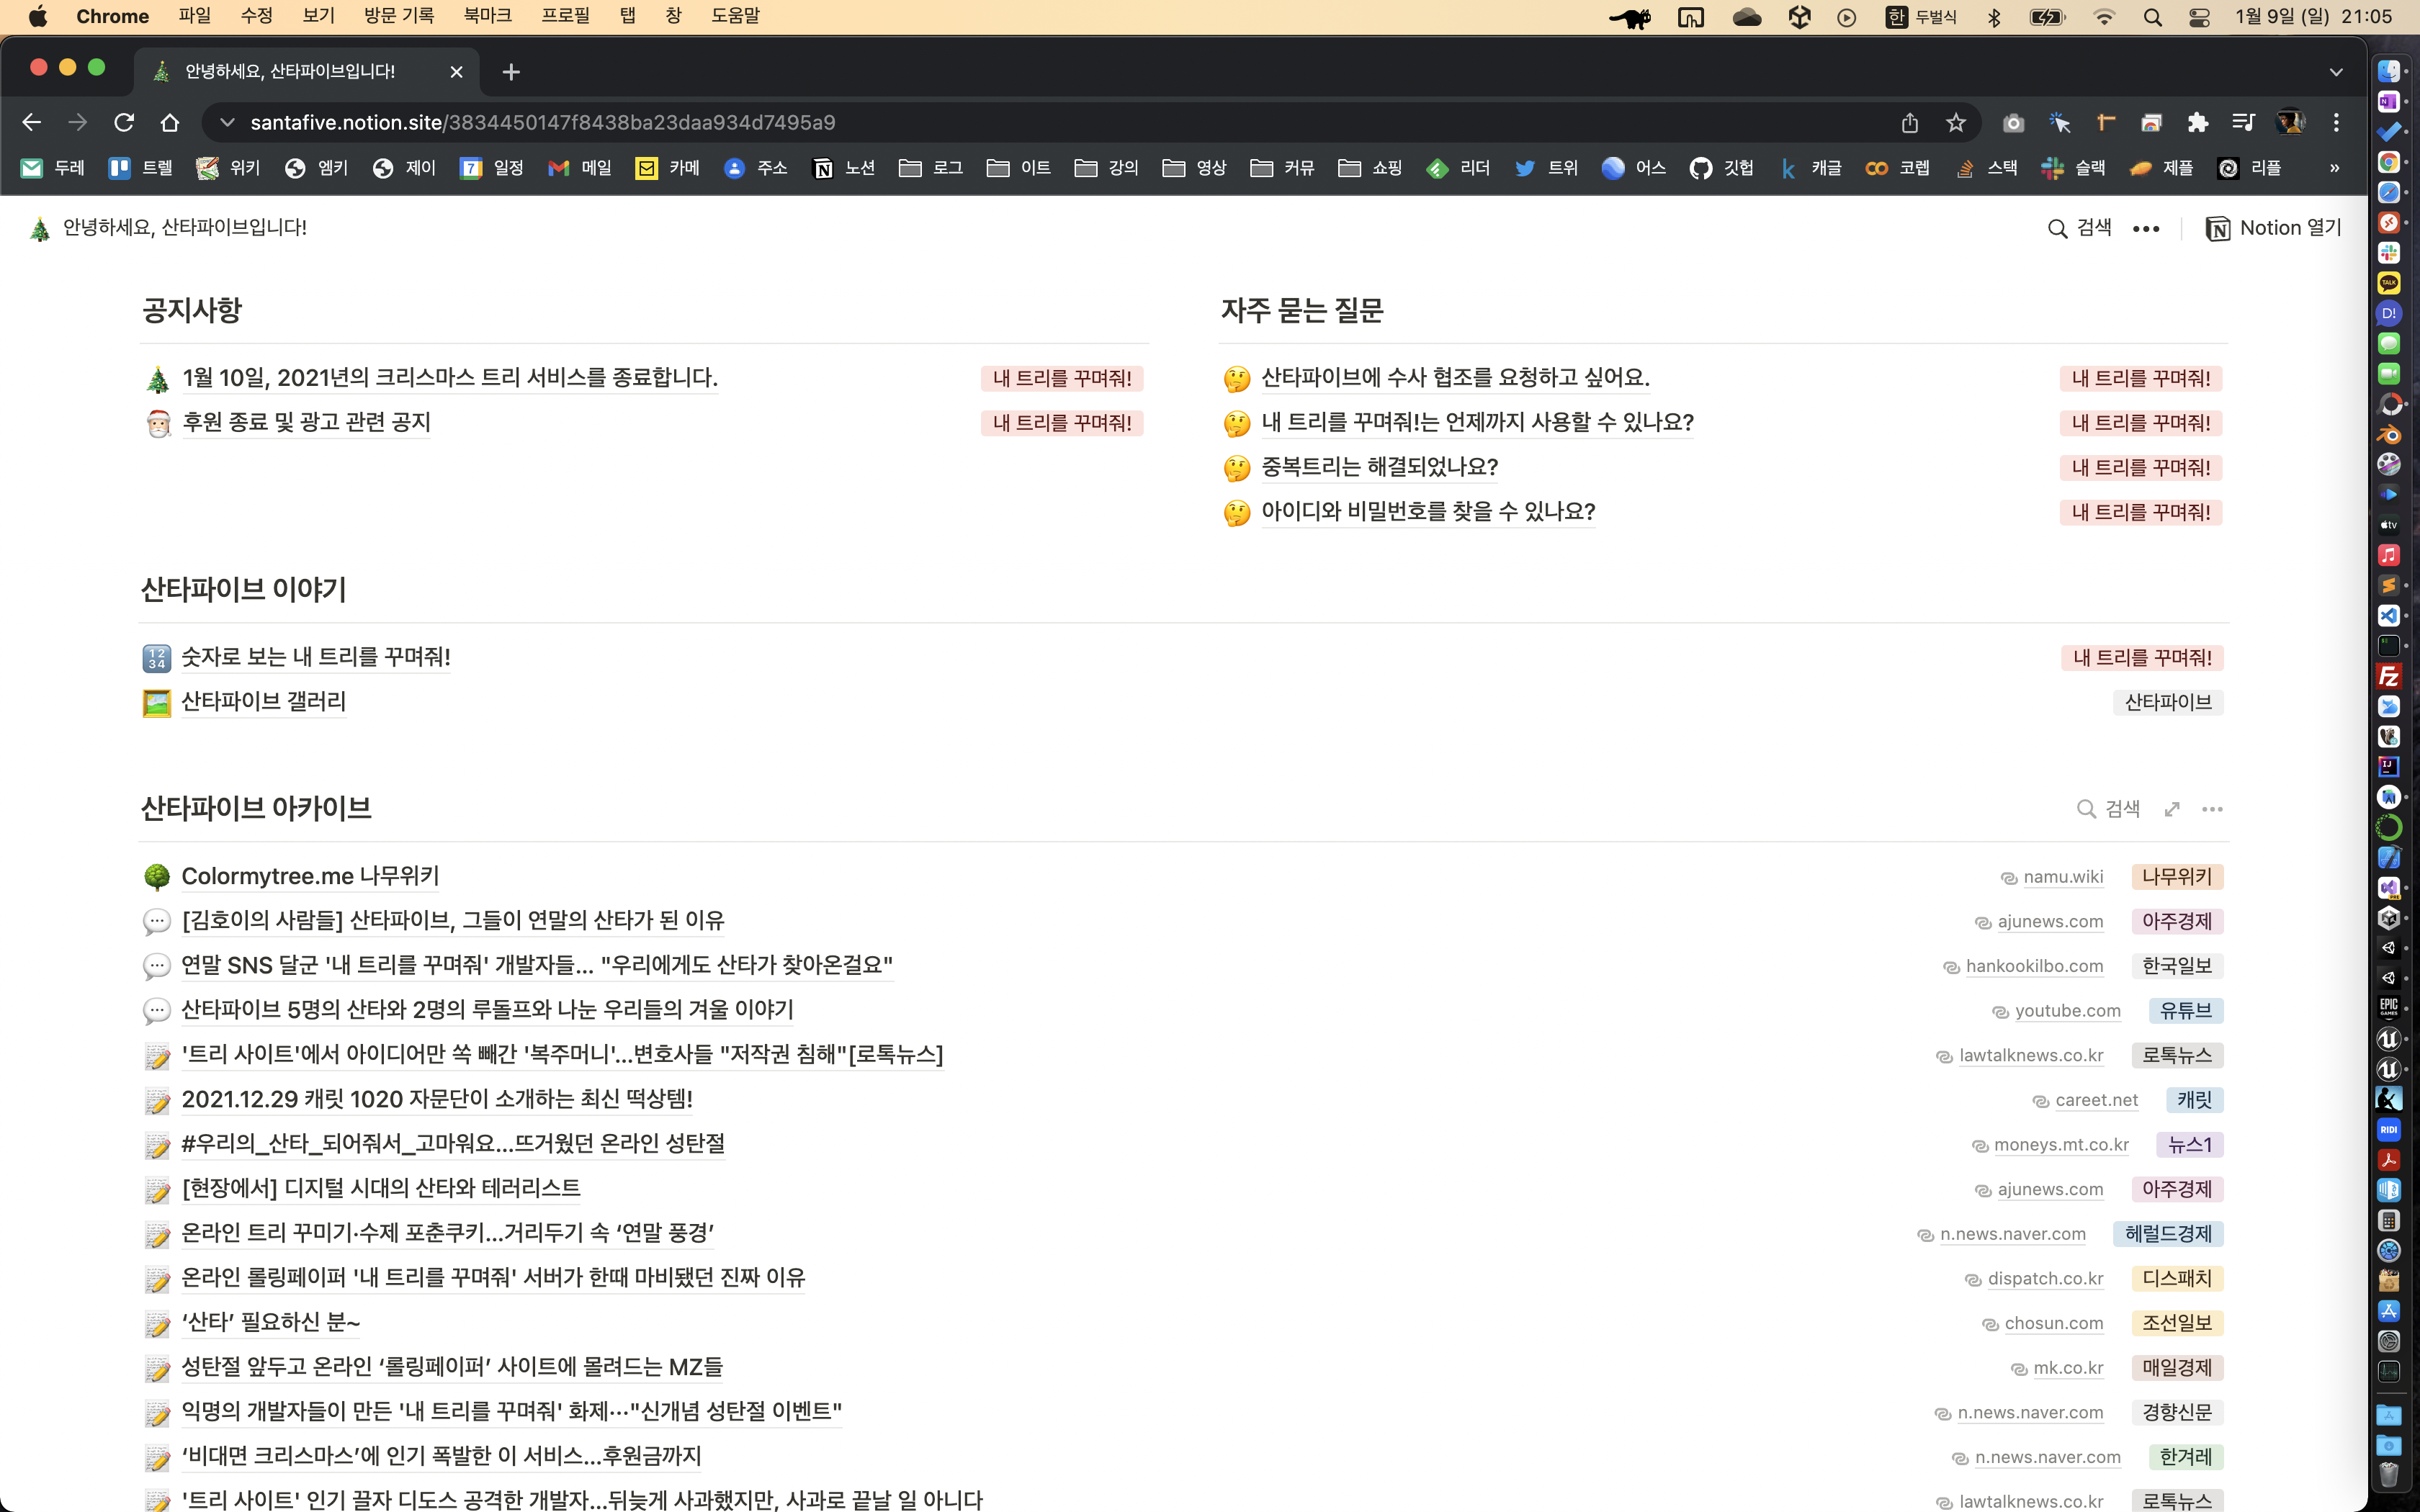Open the 산타파이브 갤러리 page link
Image resolution: width=2420 pixels, height=1512 pixels.
tap(263, 702)
